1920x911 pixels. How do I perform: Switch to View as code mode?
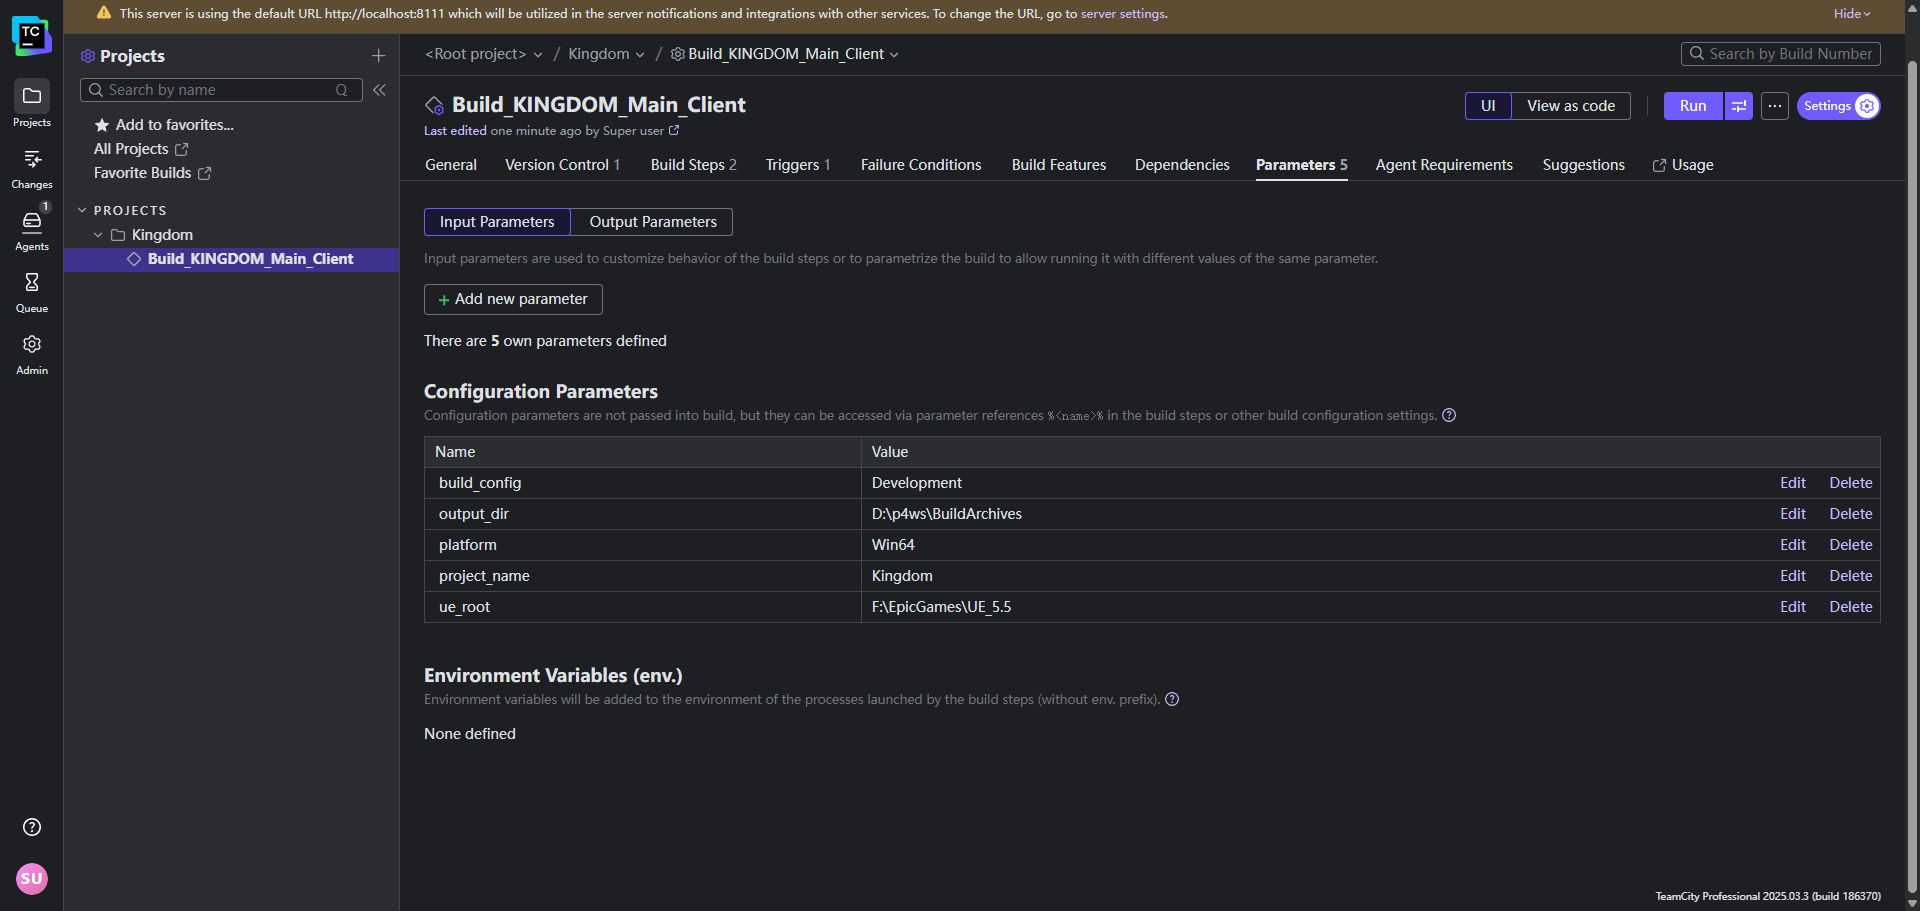(x=1570, y=106)
